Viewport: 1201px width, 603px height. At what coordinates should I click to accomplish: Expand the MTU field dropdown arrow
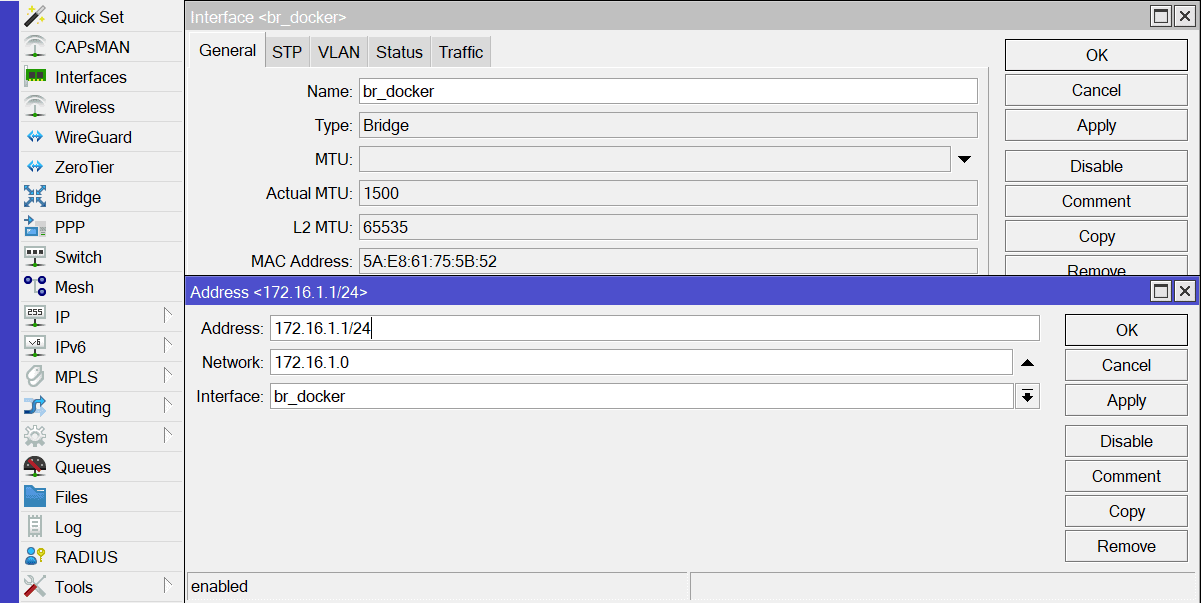[x=964, y=159]
